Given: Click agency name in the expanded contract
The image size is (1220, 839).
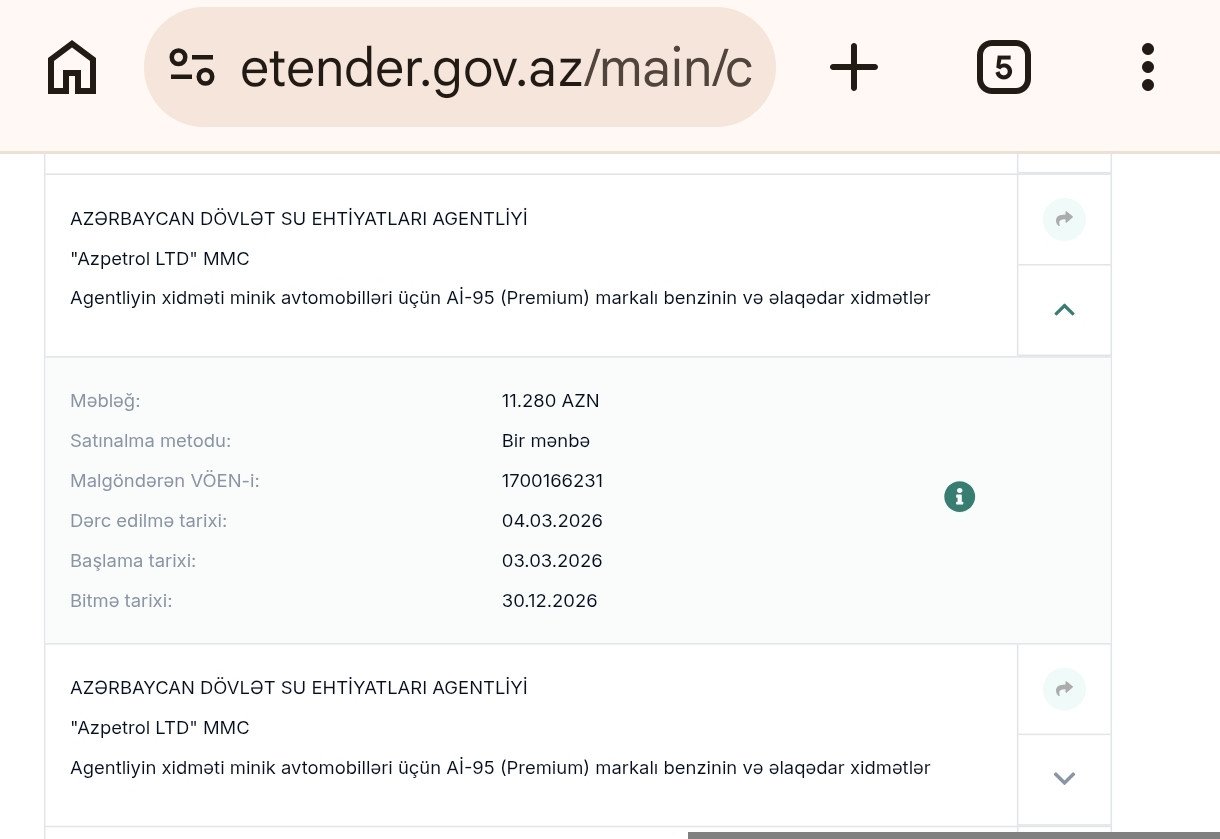Looking at the screenshot, I should pyautogui.click(x=298, y=219).
